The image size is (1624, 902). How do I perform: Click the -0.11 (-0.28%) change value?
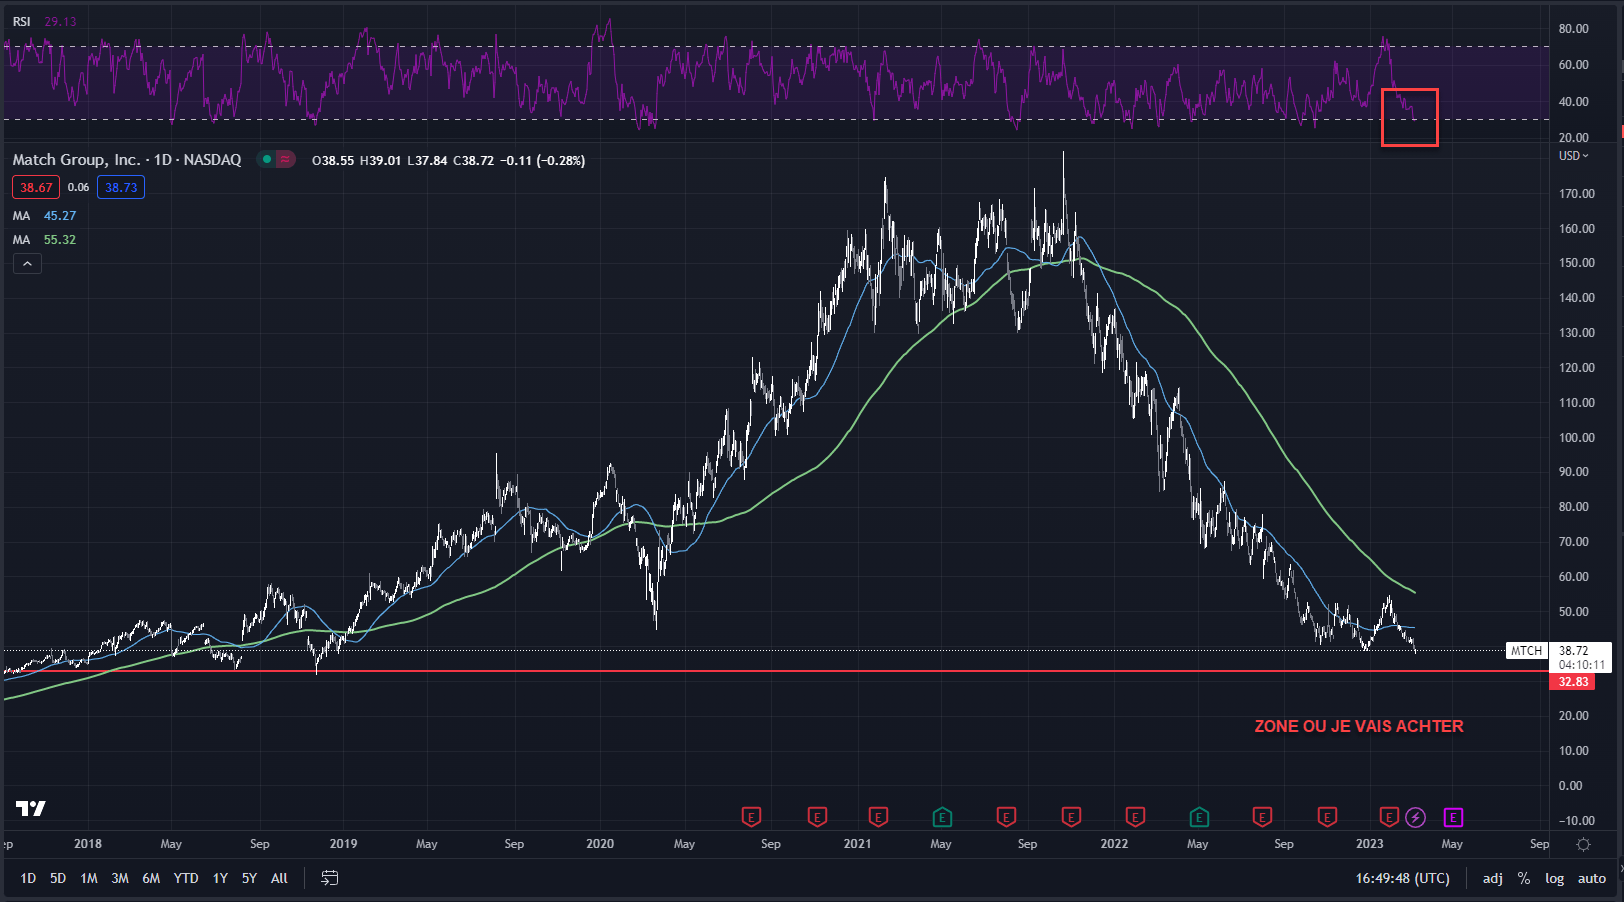coord(543,160)
